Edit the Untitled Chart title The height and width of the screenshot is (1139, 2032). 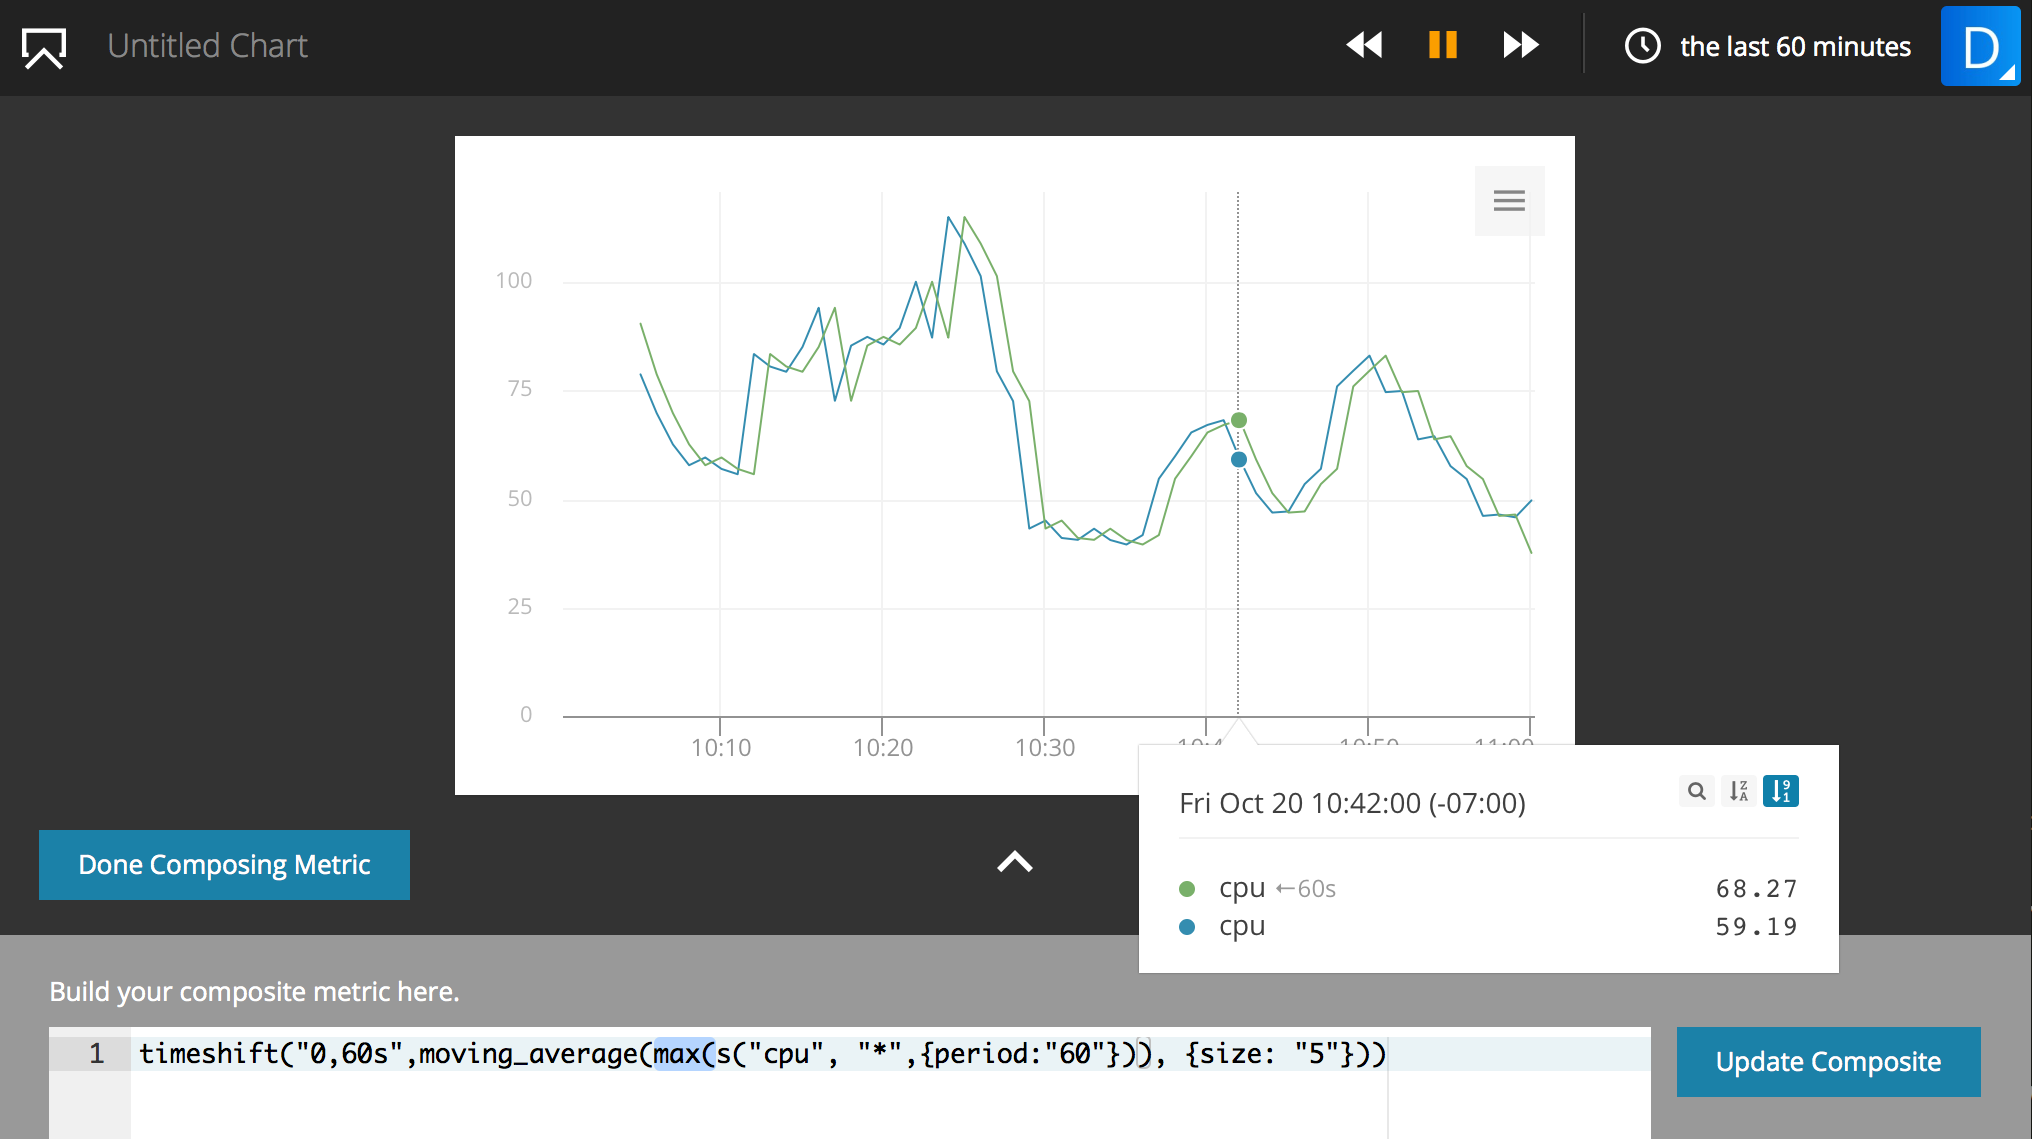click(x=207, y=46)
